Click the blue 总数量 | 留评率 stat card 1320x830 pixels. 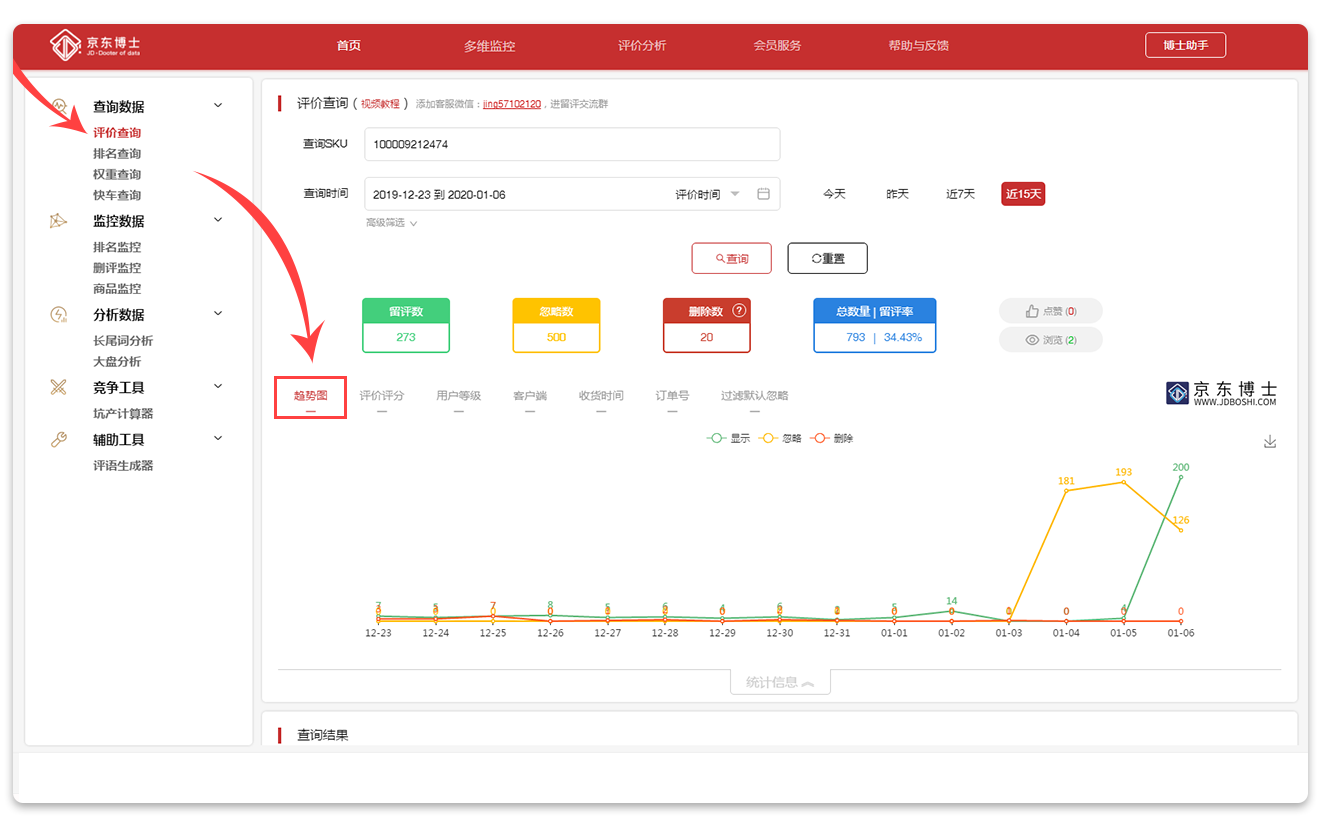(875, 325)
